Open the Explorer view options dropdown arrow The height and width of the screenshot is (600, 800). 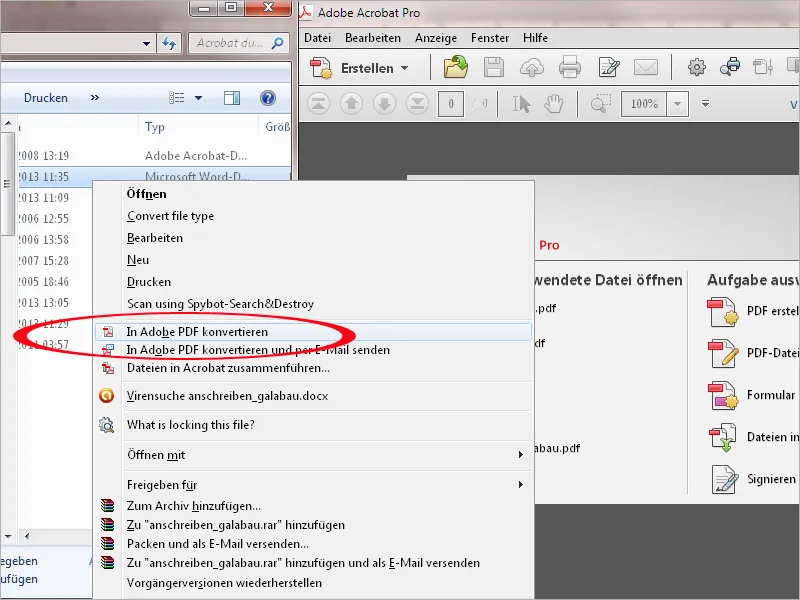[198, 98]
